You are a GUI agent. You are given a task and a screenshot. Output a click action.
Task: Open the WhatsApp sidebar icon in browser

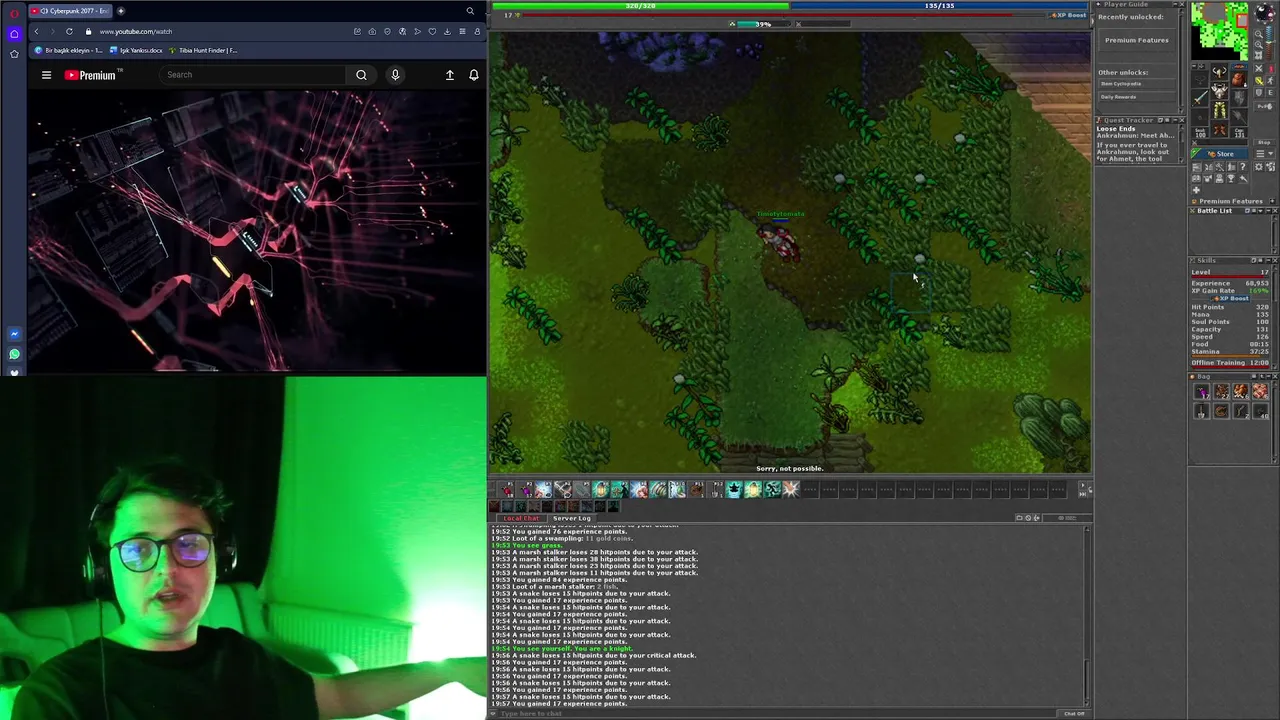tap(14, 354)
